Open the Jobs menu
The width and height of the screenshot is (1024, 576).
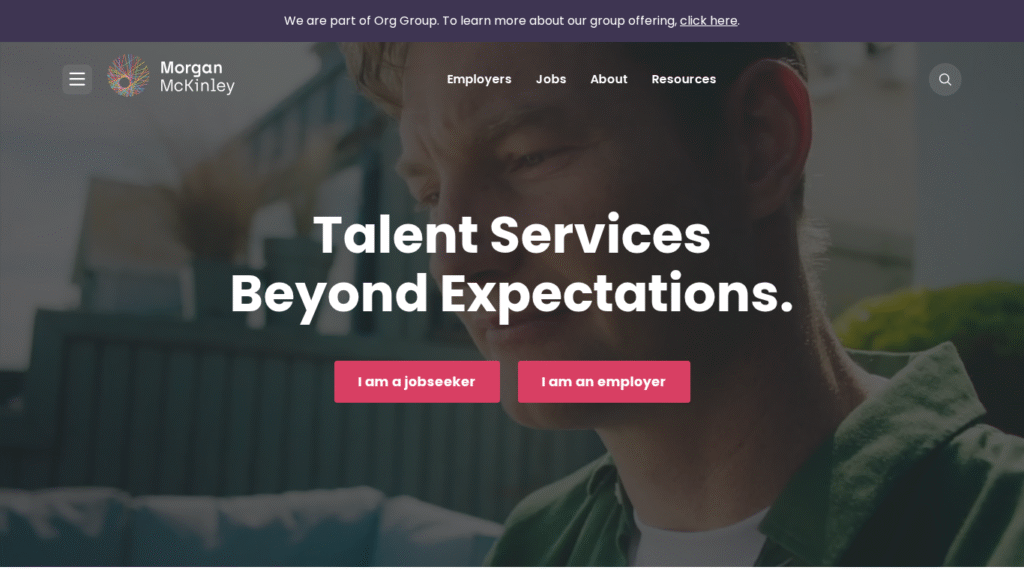551,79
